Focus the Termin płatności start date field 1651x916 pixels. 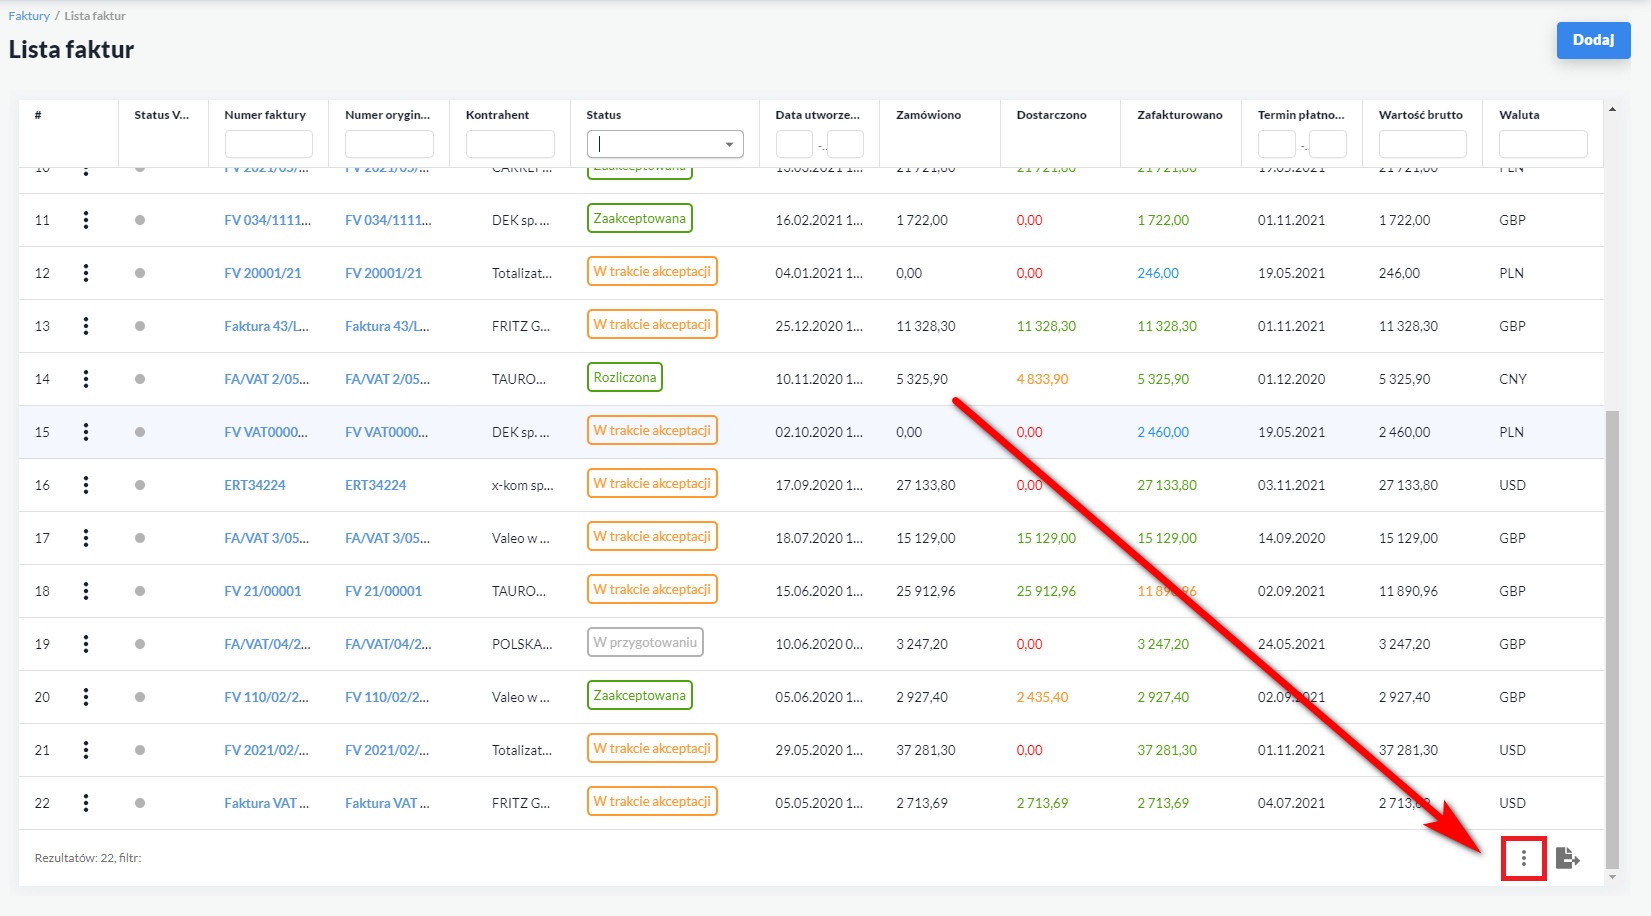1277,144
